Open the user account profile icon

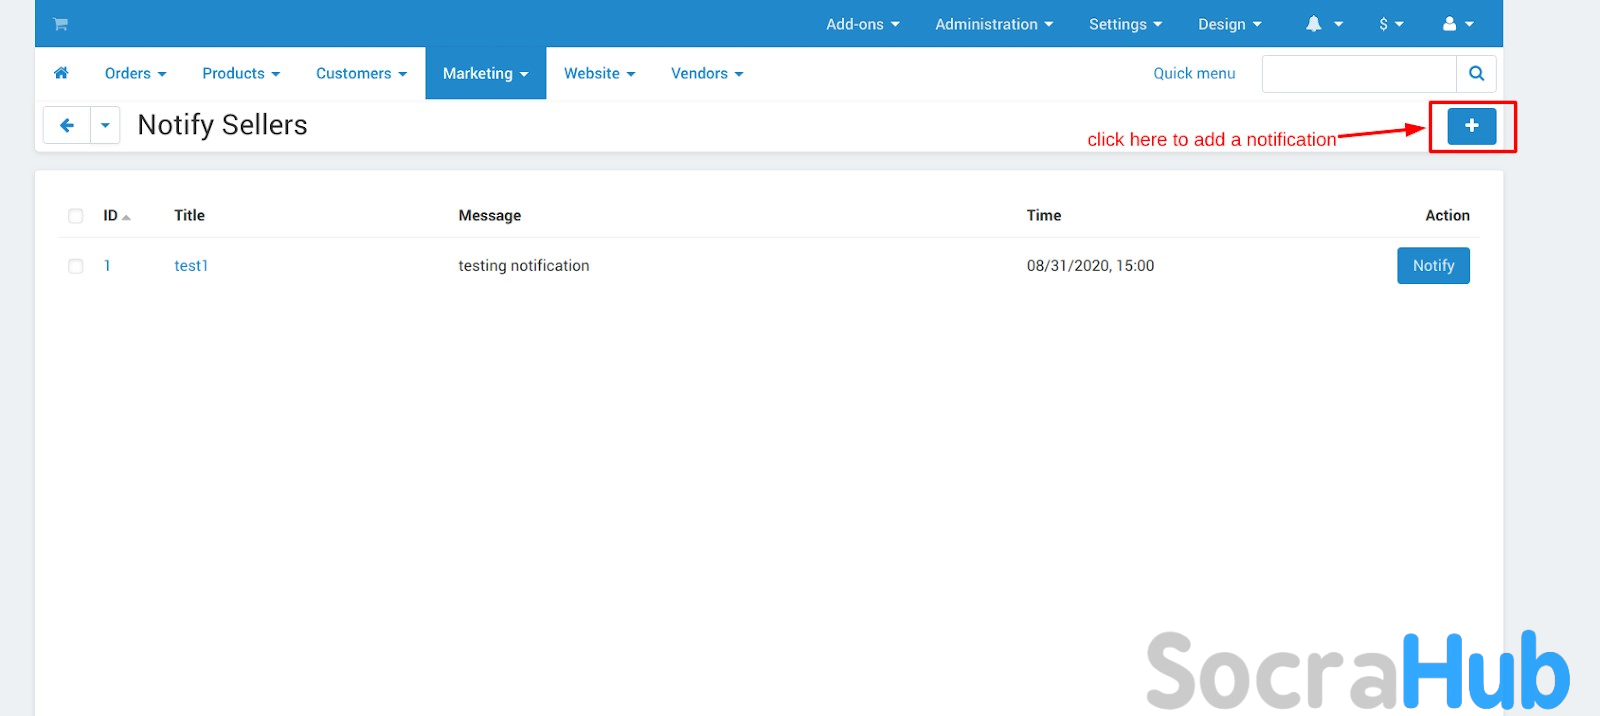pos(1449,24)
